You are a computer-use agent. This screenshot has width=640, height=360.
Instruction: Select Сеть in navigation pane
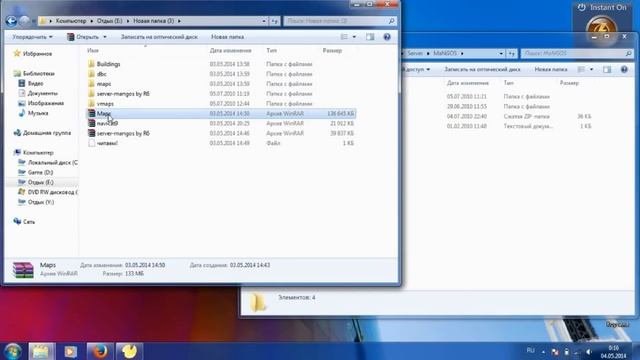pyautogui.click(x=24, y=222)
